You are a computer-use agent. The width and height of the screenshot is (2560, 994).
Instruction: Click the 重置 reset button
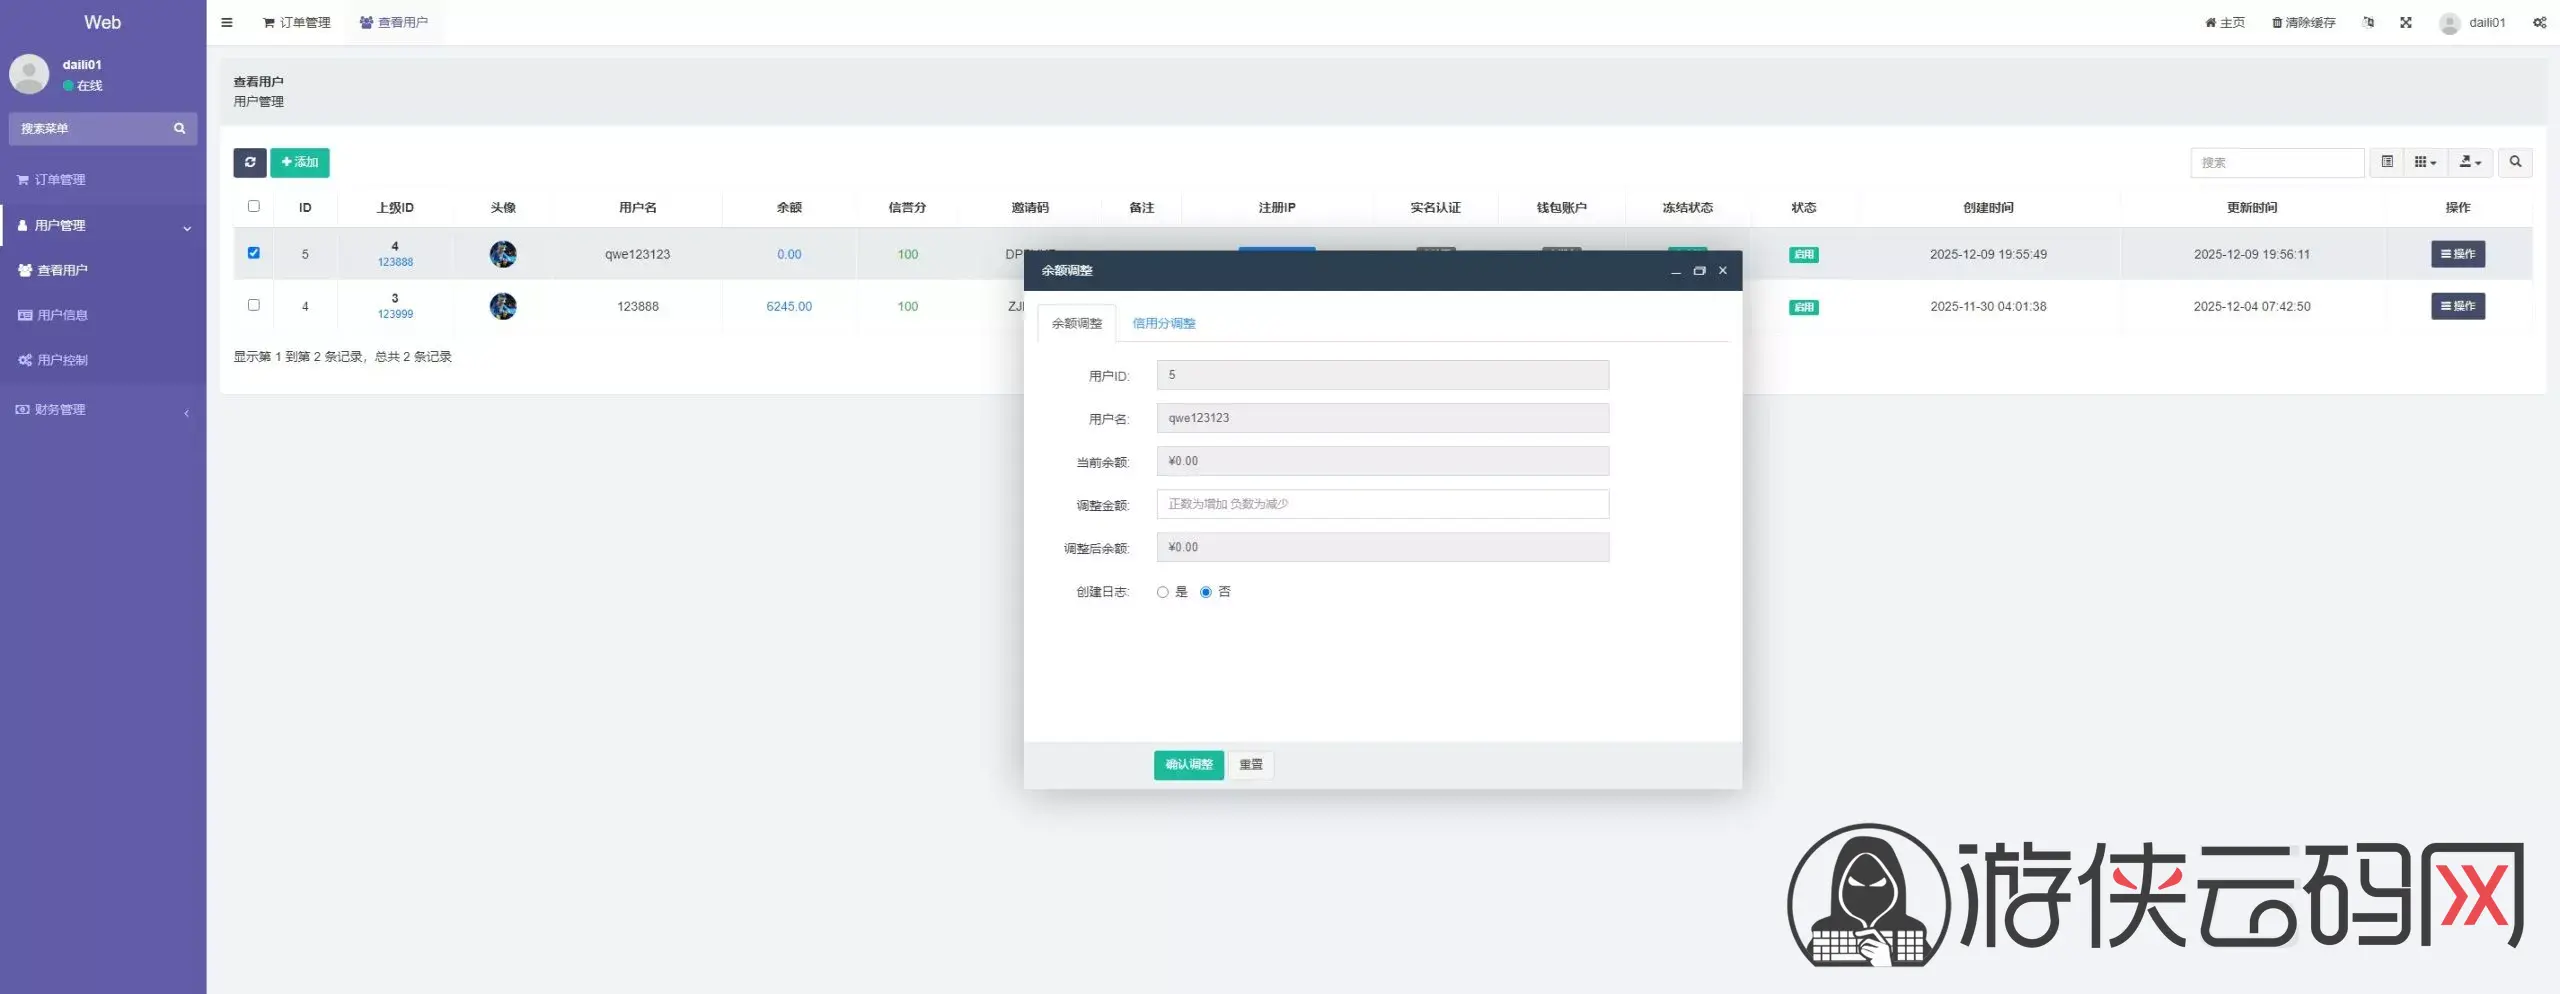(x=1250, y=765)
